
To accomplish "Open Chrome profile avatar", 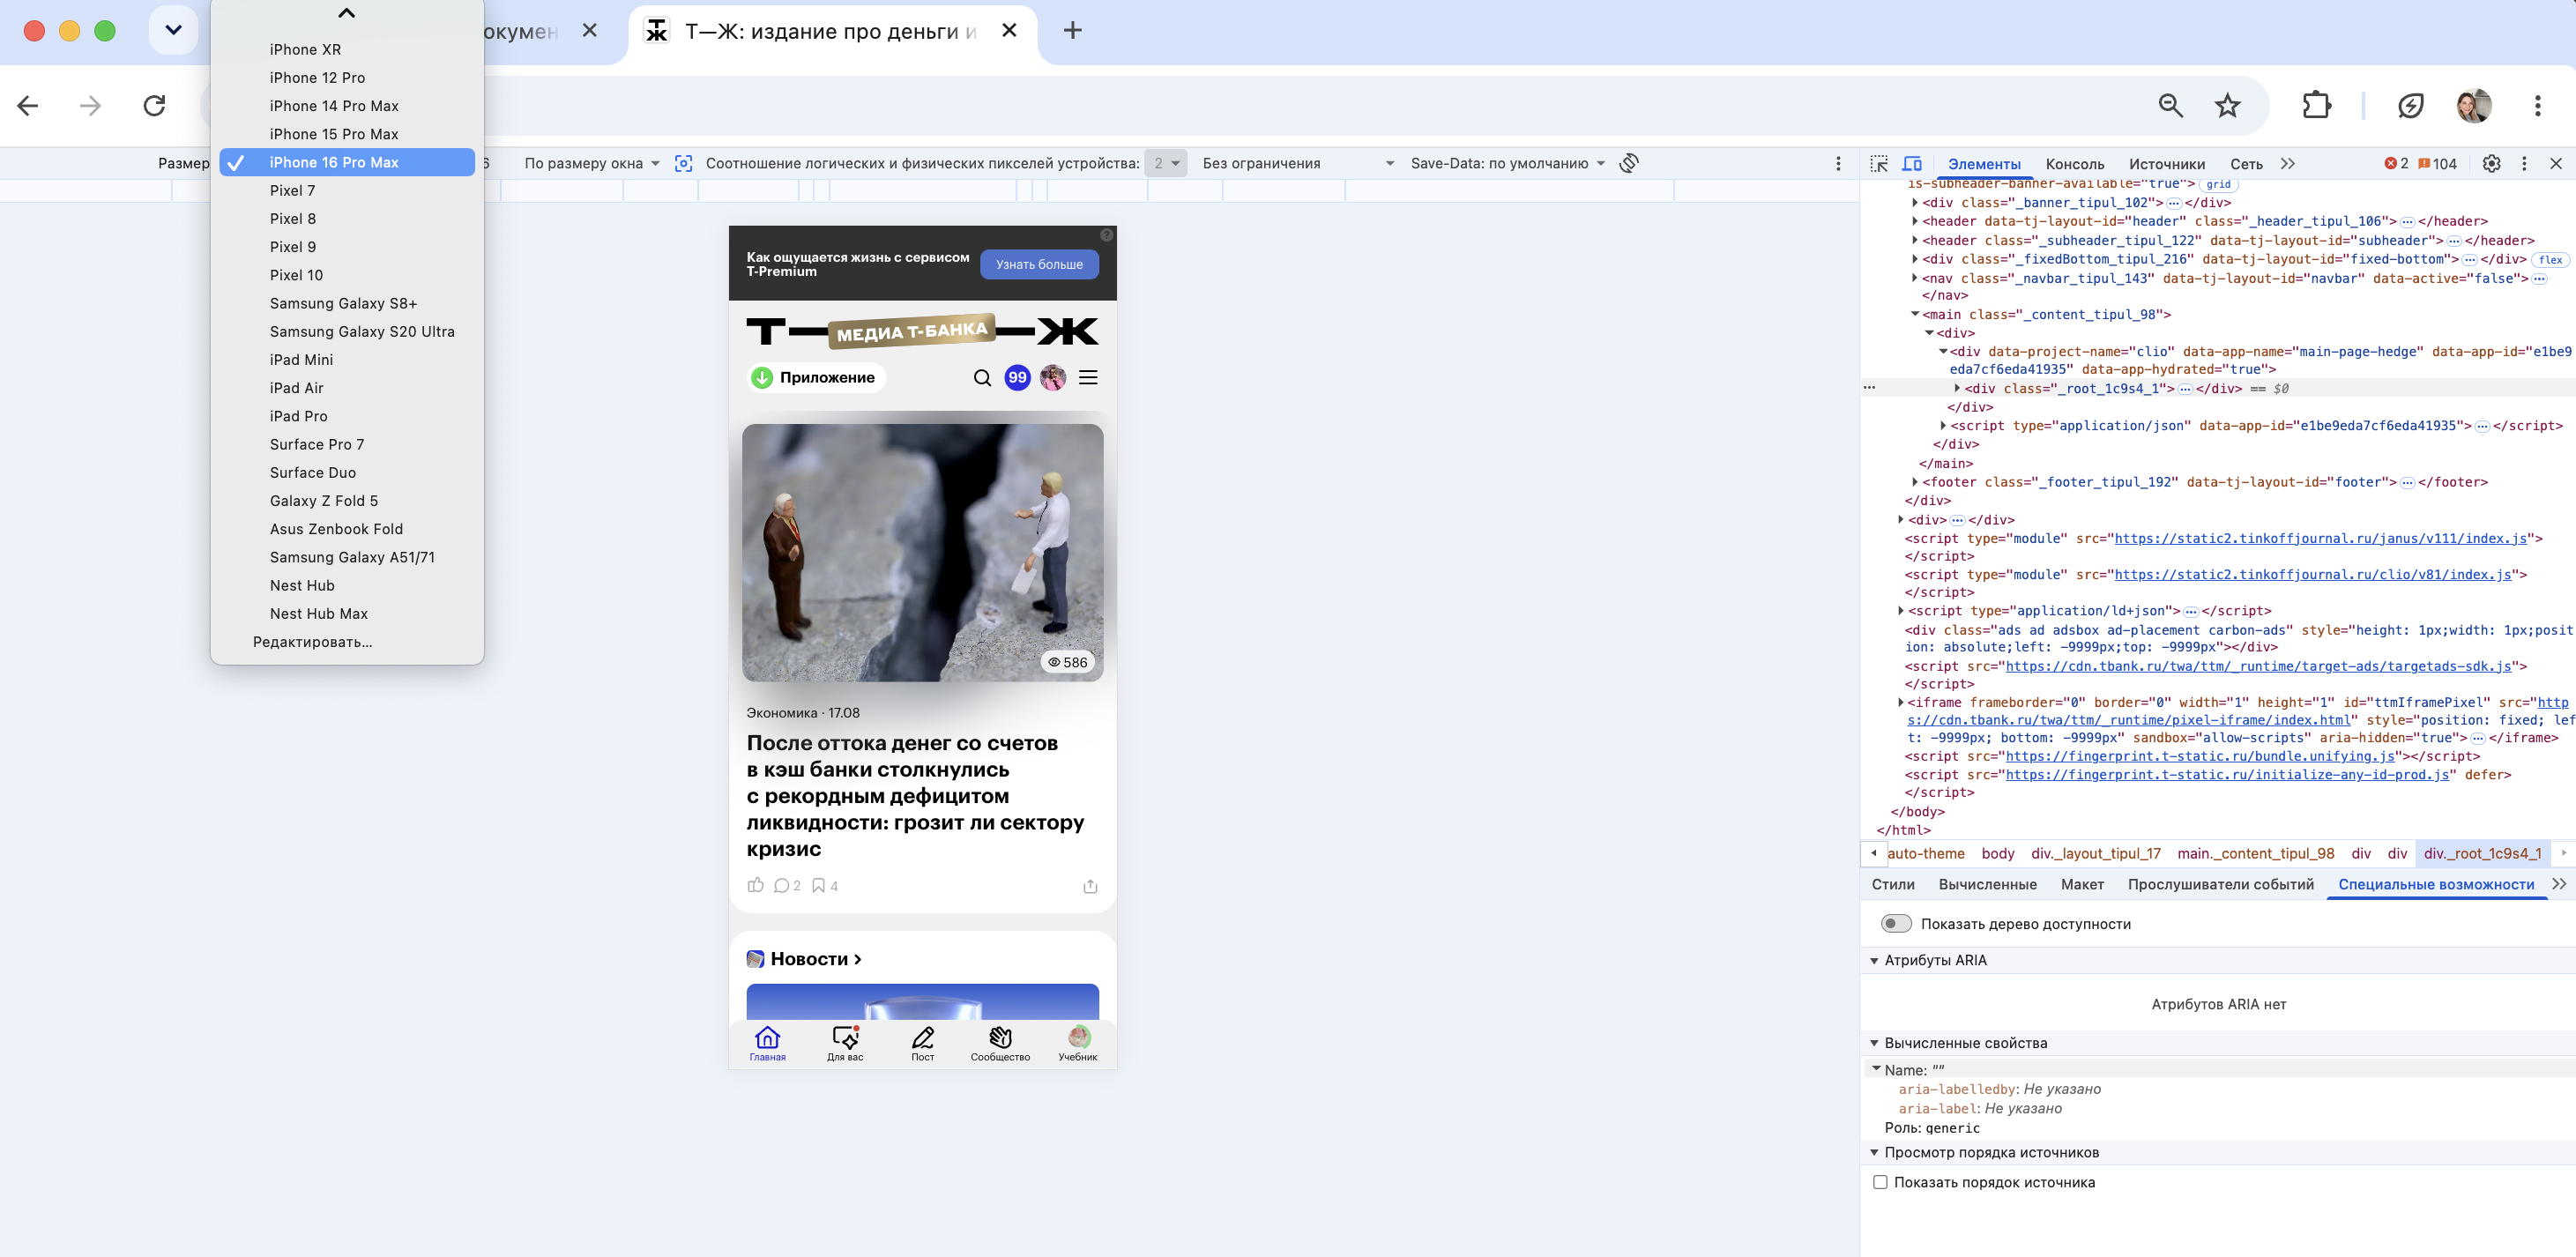I will coord(2474,105).
